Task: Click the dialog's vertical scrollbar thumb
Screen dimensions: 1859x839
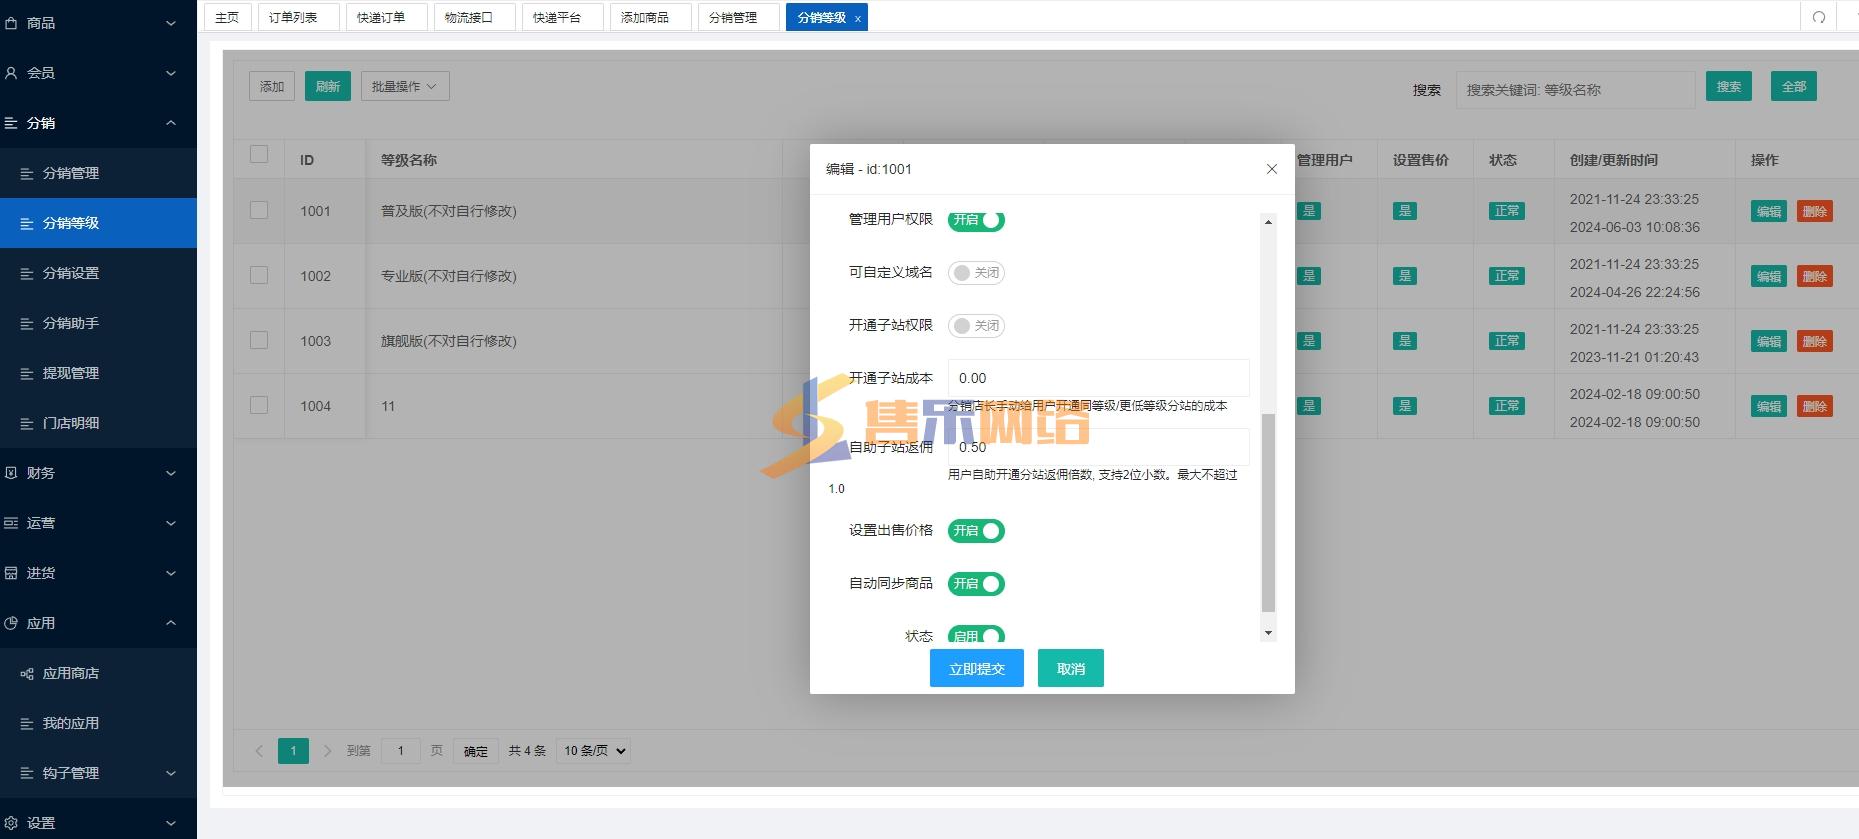Action: point(1268,511)
